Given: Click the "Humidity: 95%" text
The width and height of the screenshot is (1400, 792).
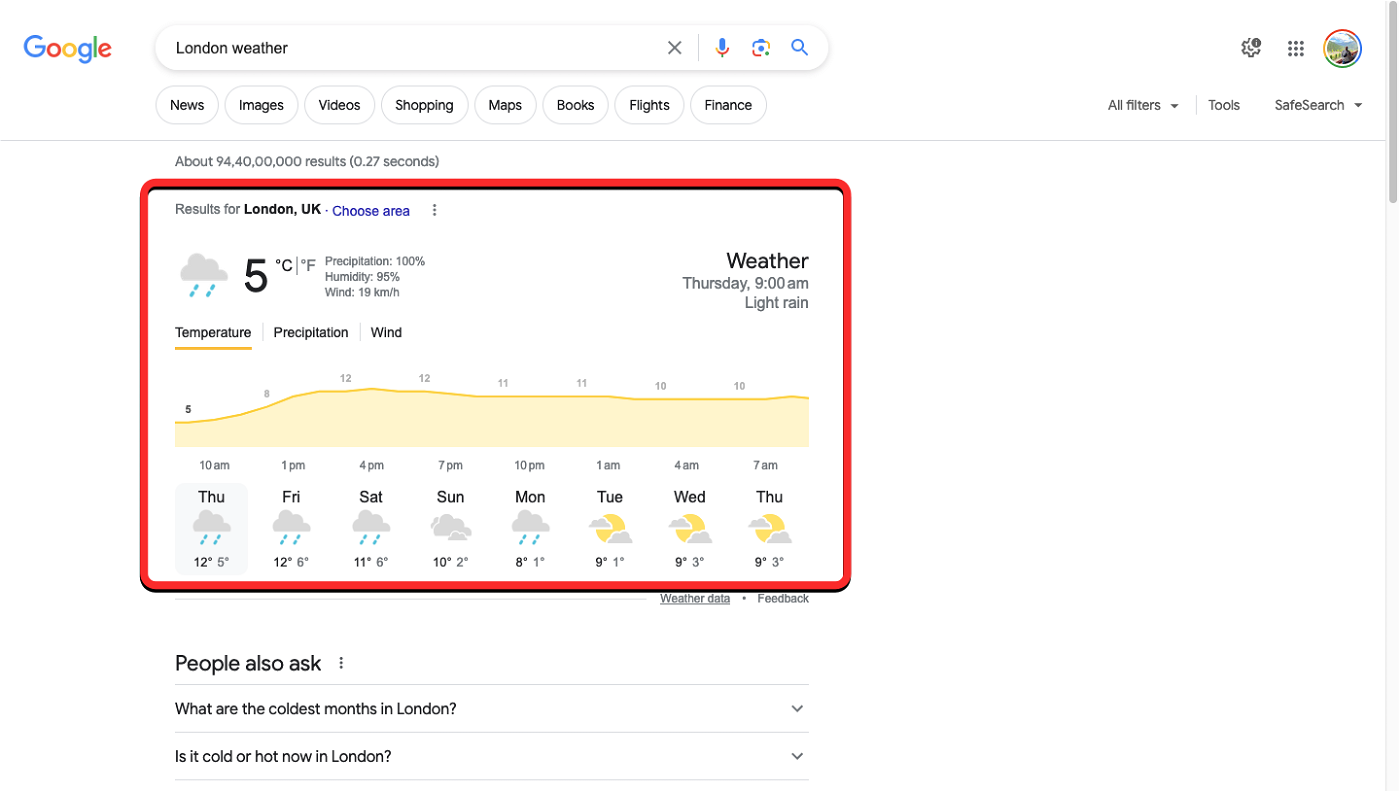Looking at the screenshot, I should coord(362,277).
